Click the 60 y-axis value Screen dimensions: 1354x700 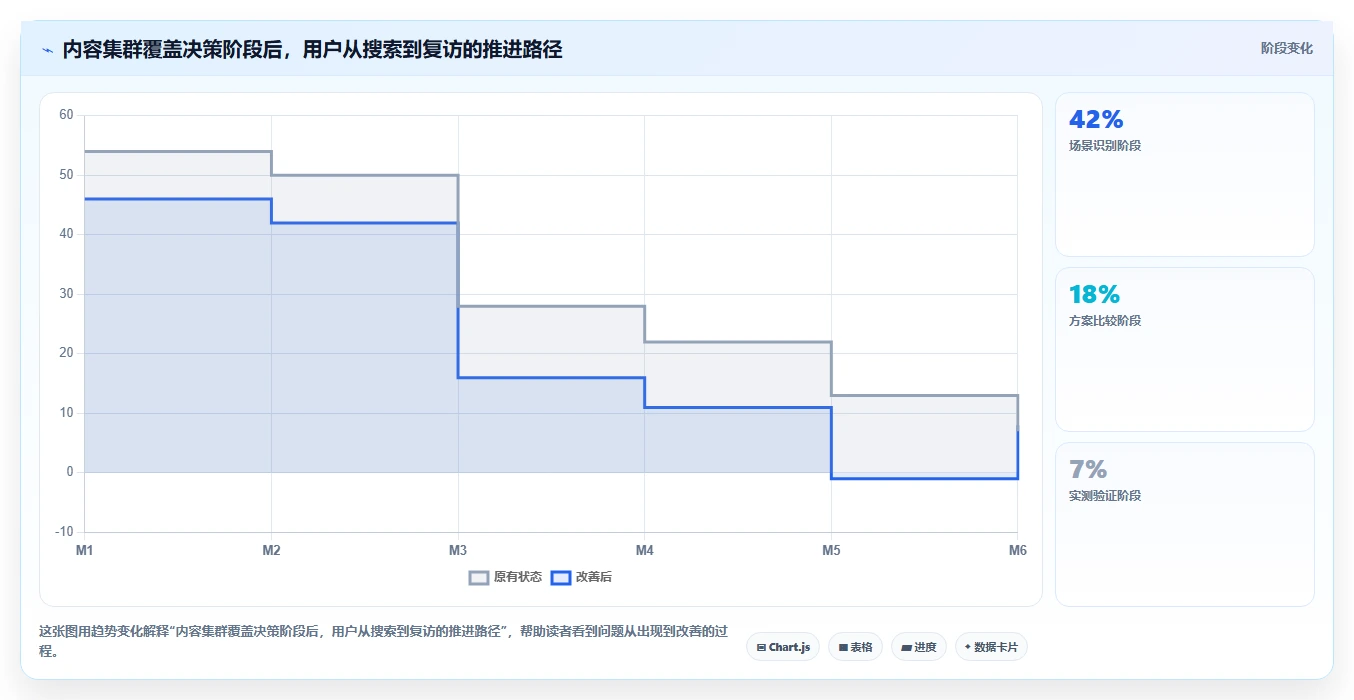point(66,115)
